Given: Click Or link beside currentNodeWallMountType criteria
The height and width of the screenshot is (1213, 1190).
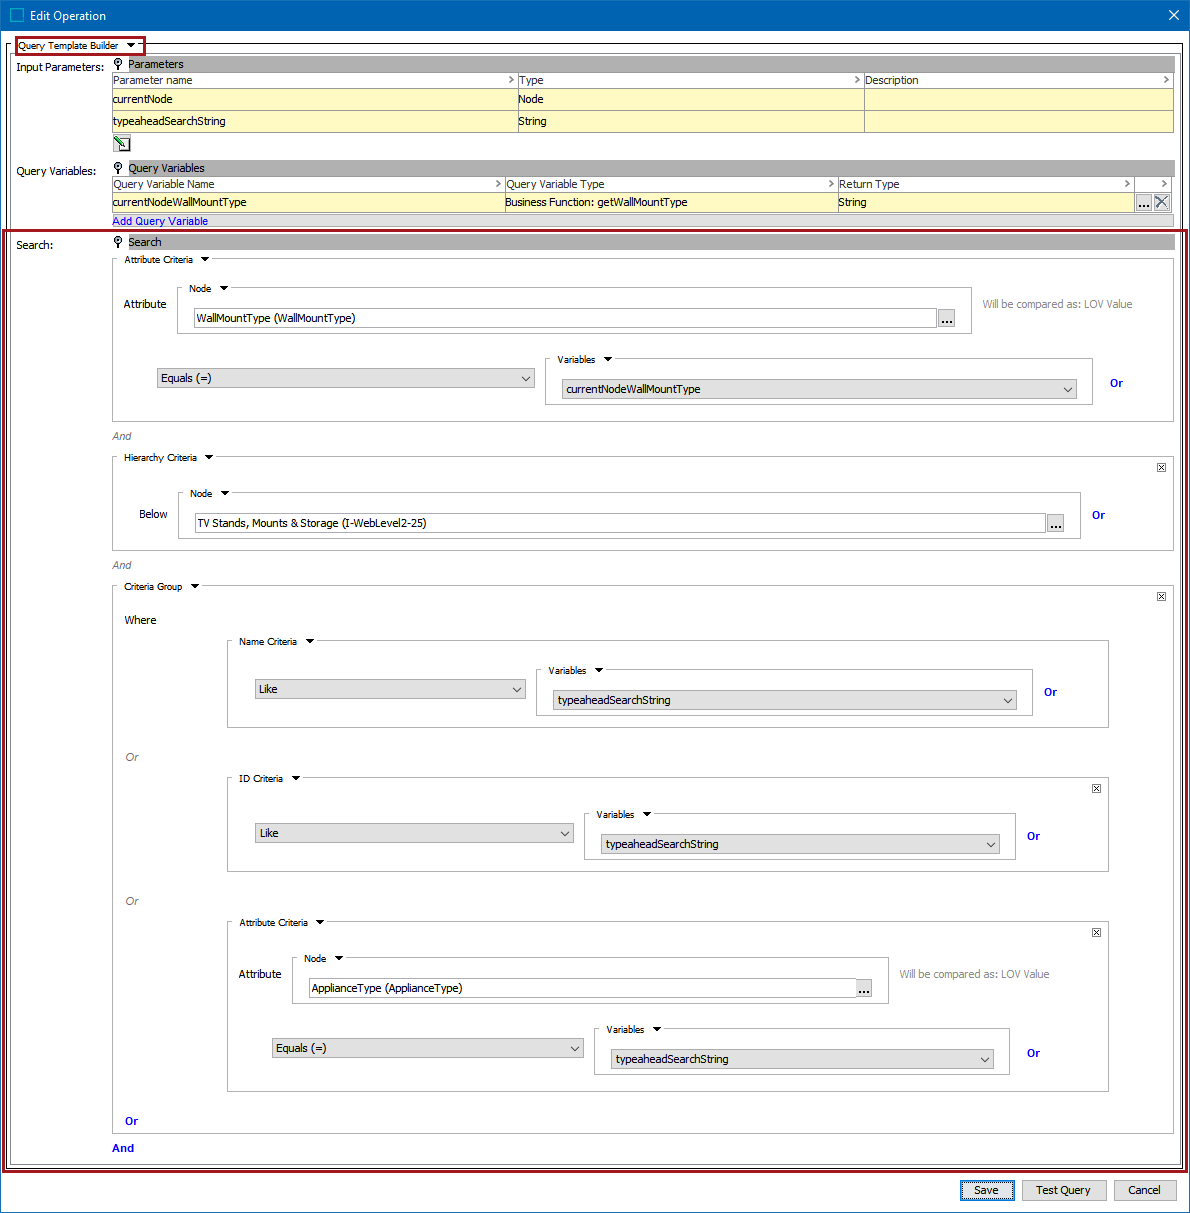Looking at the screenshot, I should coord(1116,383).
